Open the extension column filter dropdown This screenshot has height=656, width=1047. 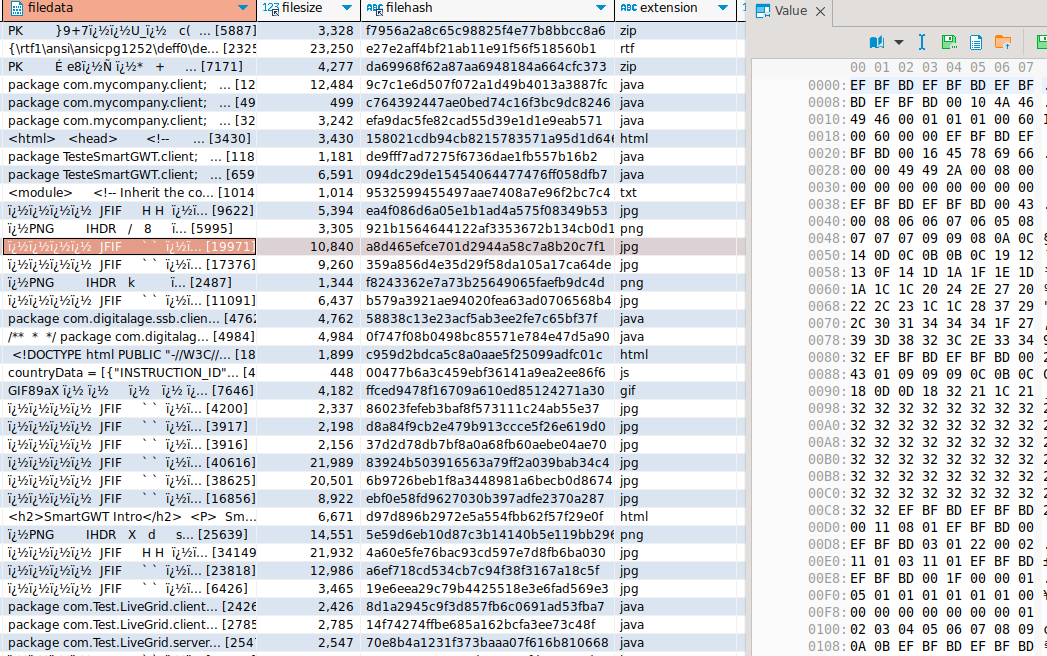[x=722, y=8]
